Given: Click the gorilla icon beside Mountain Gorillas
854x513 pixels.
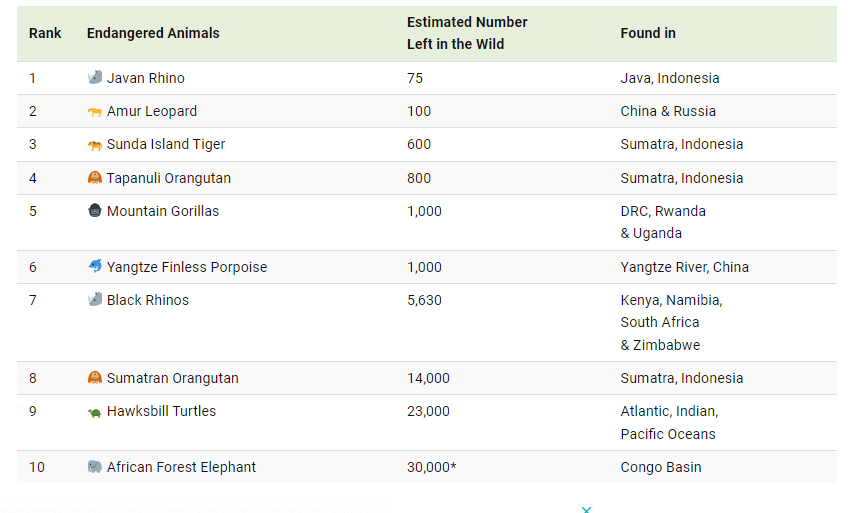Looking at the screenshot, I should [95, 211].
